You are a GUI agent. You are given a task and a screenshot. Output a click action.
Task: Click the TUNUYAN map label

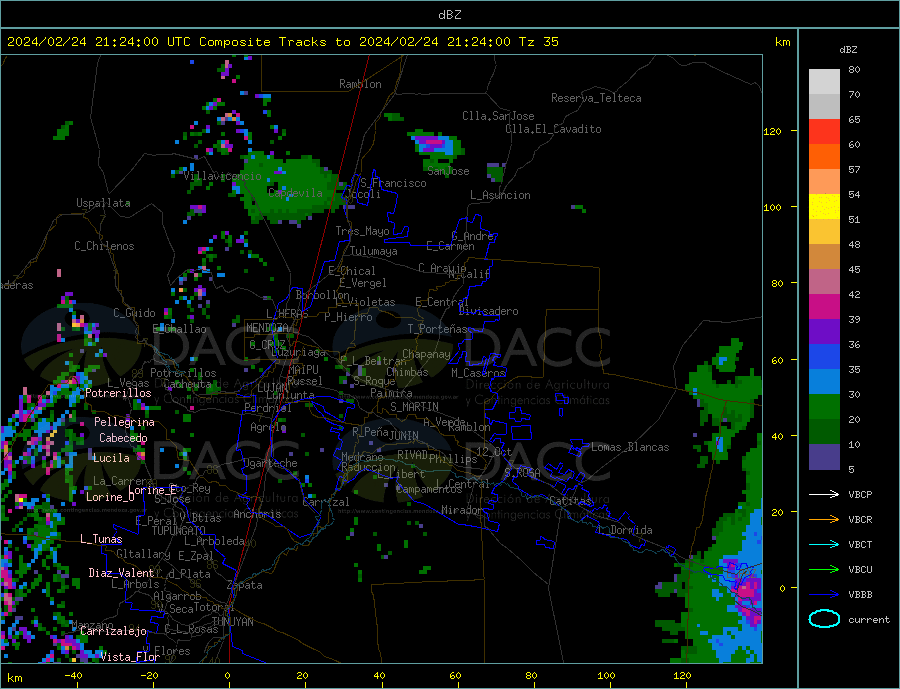click(232, 622)
